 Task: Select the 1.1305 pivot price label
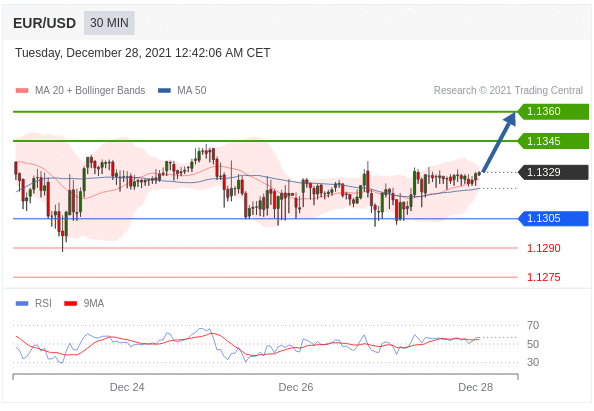[x=553, y=219]
